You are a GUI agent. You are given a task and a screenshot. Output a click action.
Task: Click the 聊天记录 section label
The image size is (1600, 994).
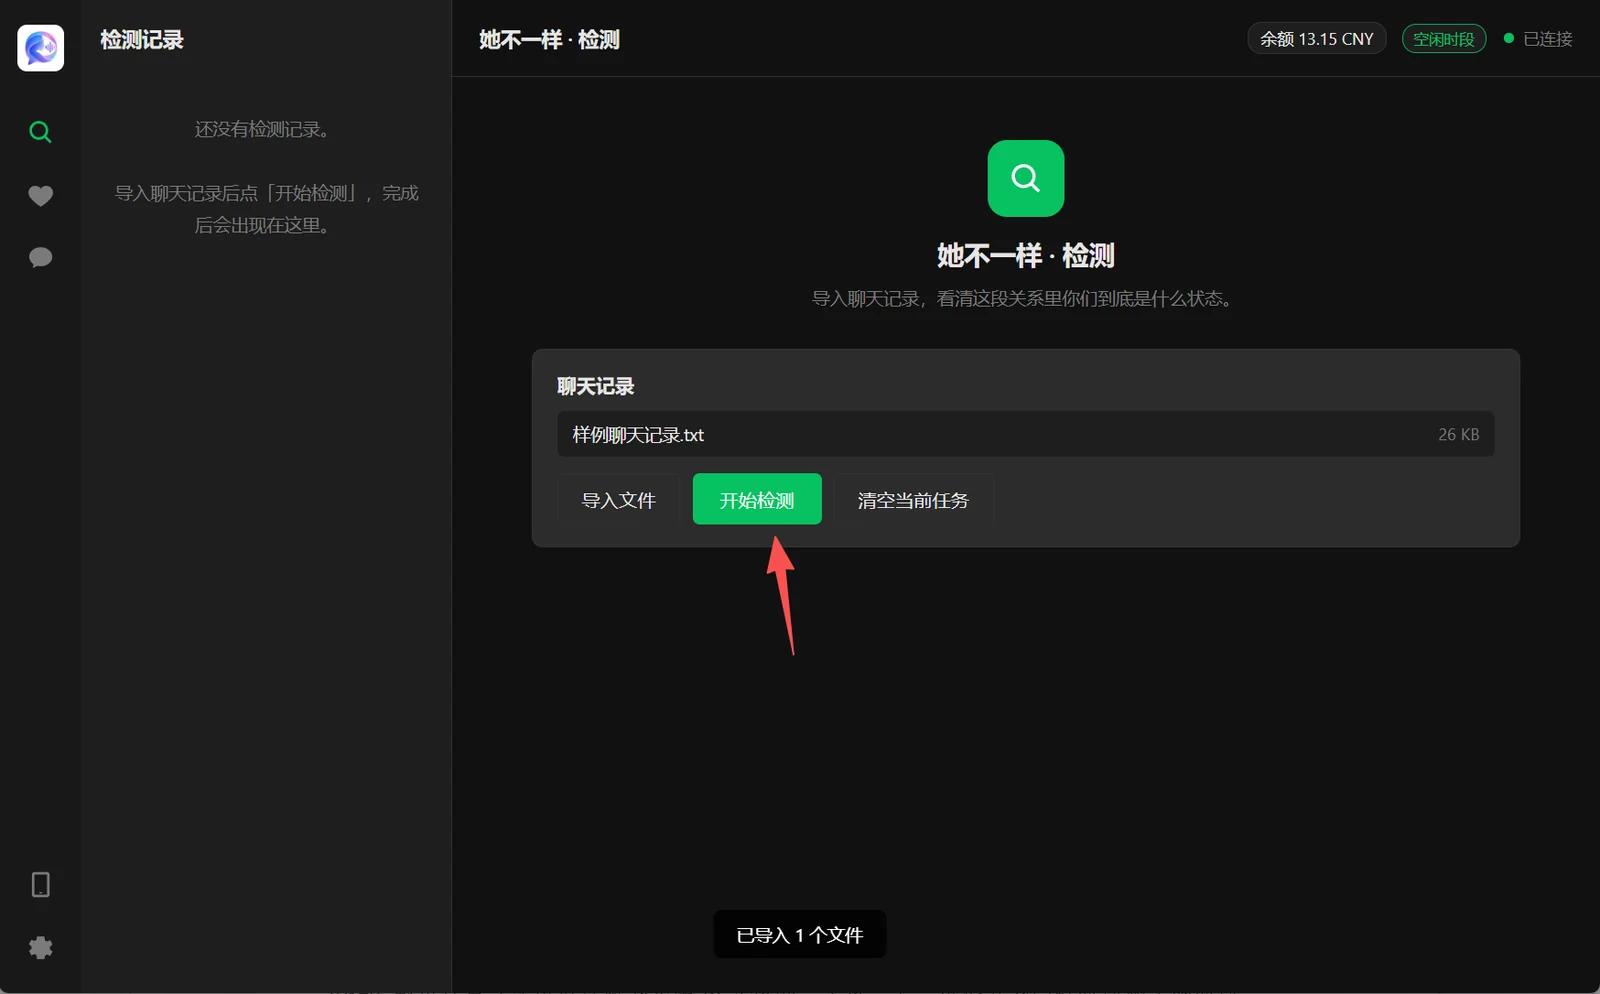(x=595, y=386)
